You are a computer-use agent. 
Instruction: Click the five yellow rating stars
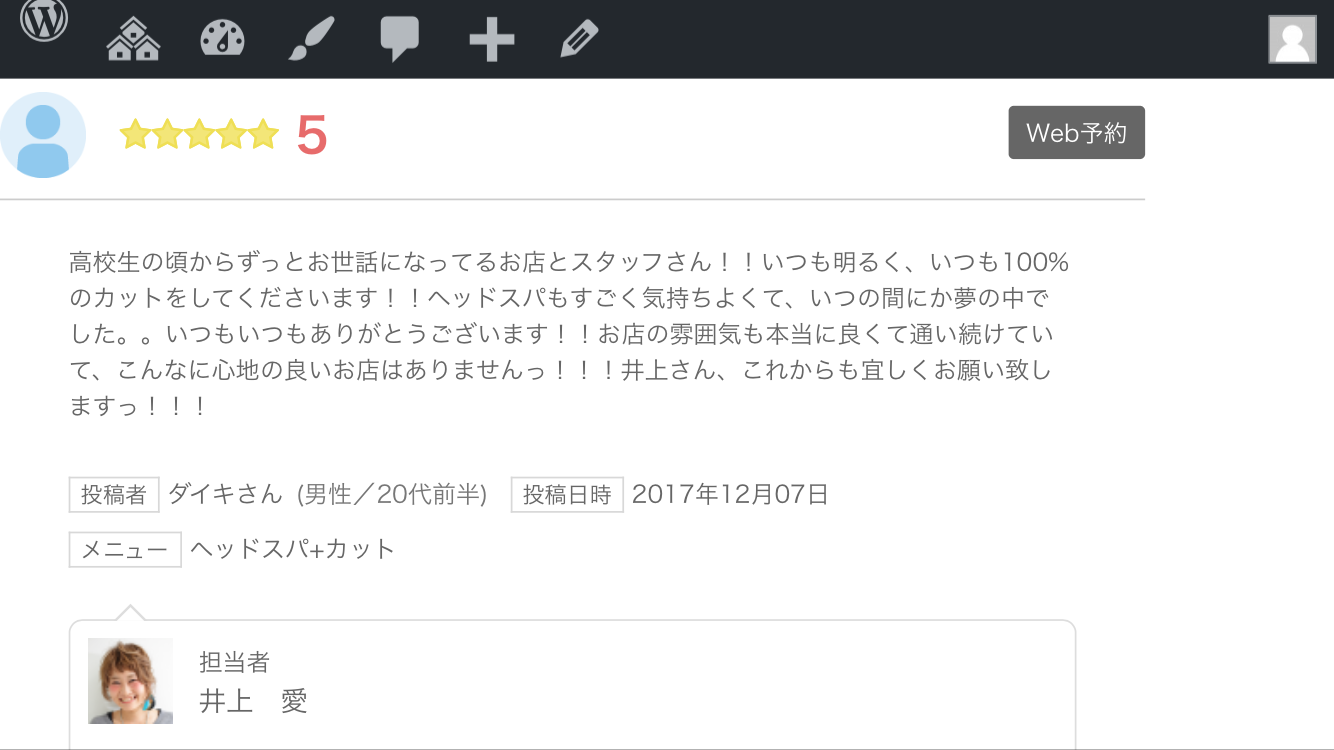click(199, 134)
